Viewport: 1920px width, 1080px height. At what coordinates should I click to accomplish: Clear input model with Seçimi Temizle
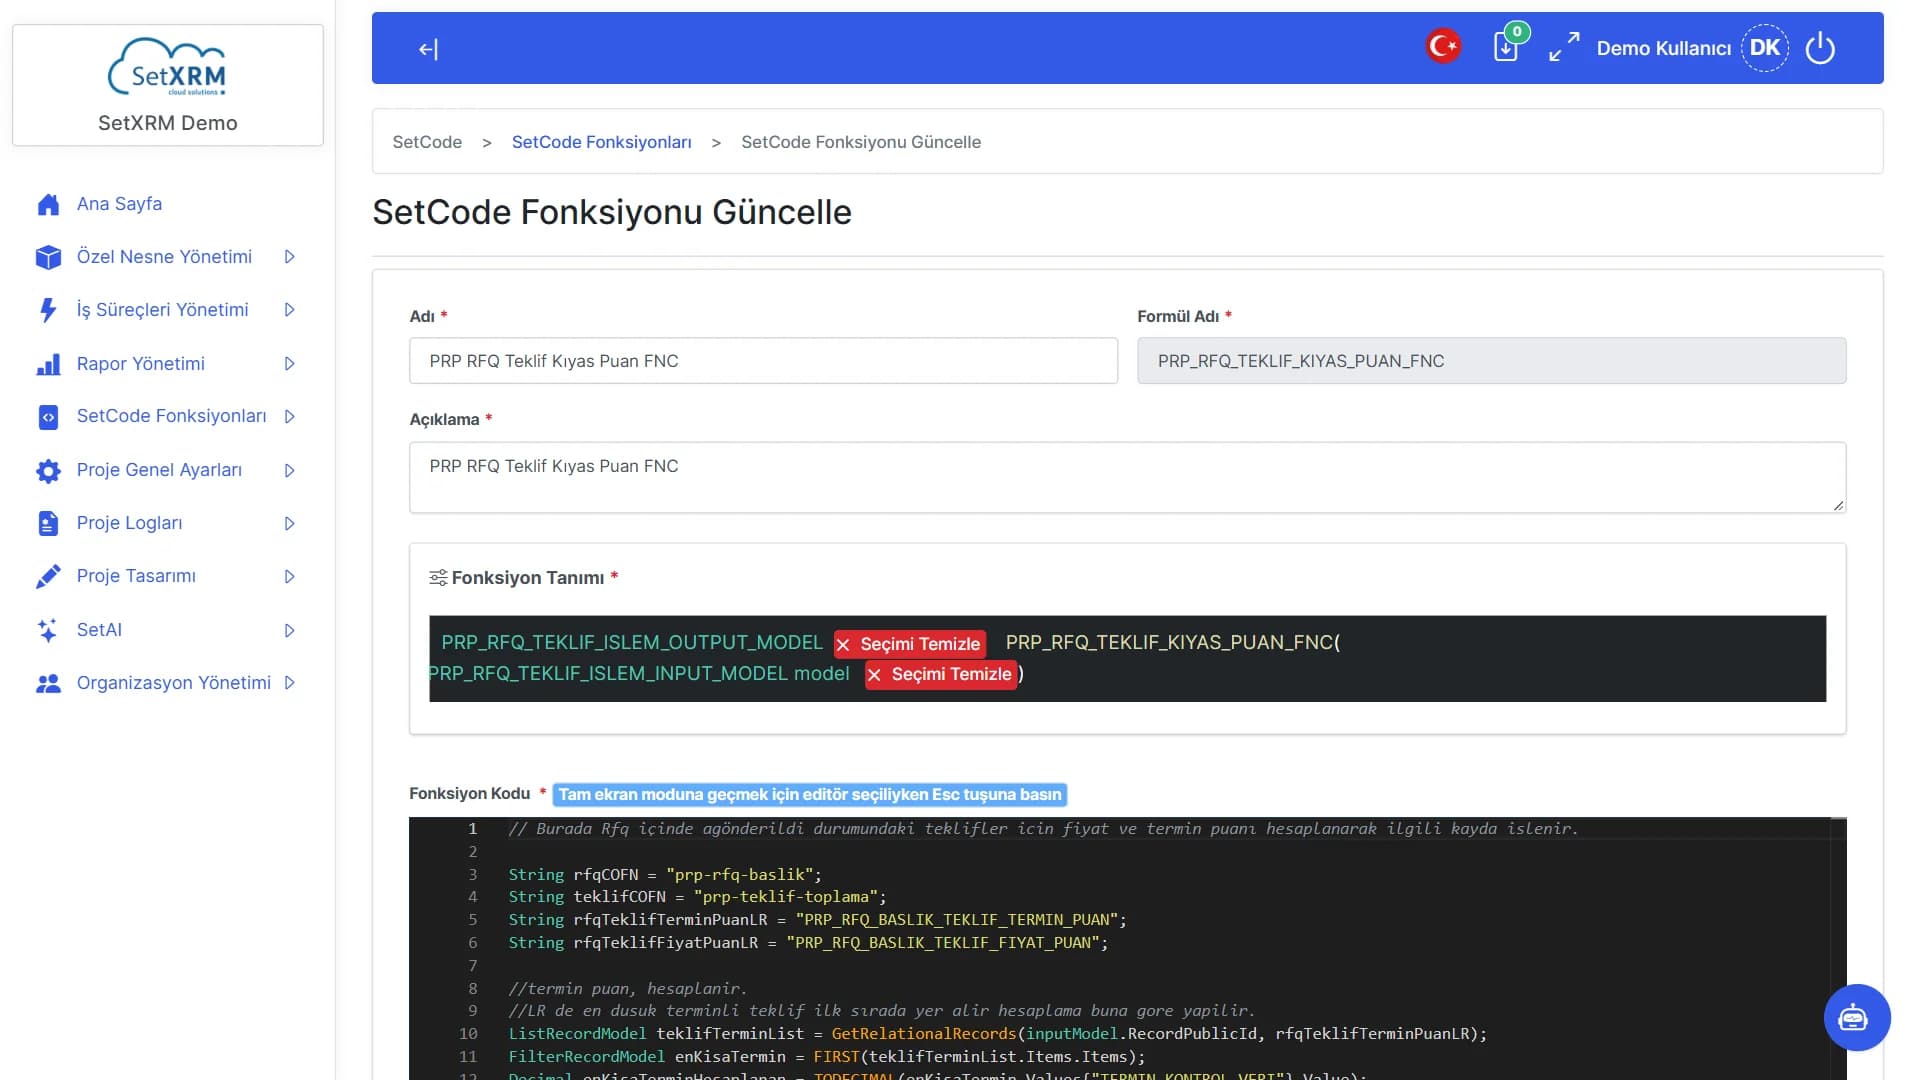click(941, 674)
